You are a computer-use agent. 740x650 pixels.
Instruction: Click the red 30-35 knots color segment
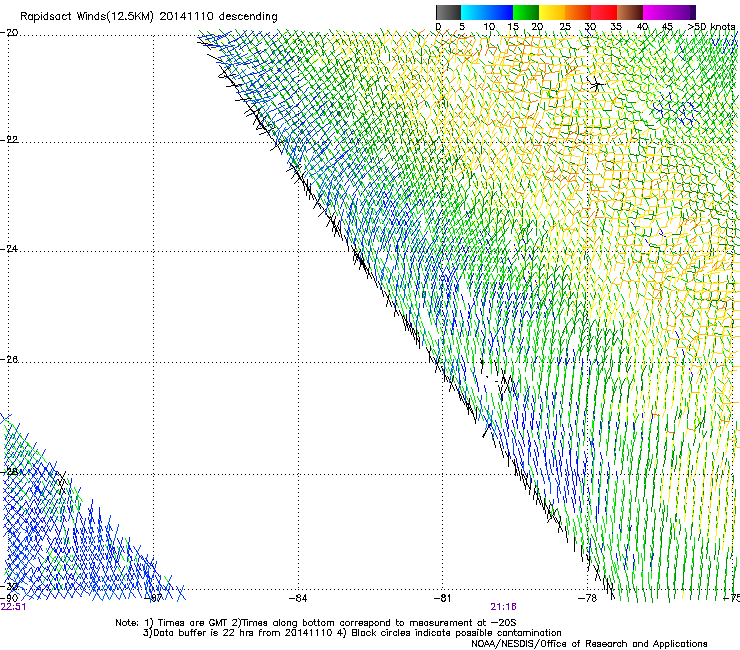604,12
